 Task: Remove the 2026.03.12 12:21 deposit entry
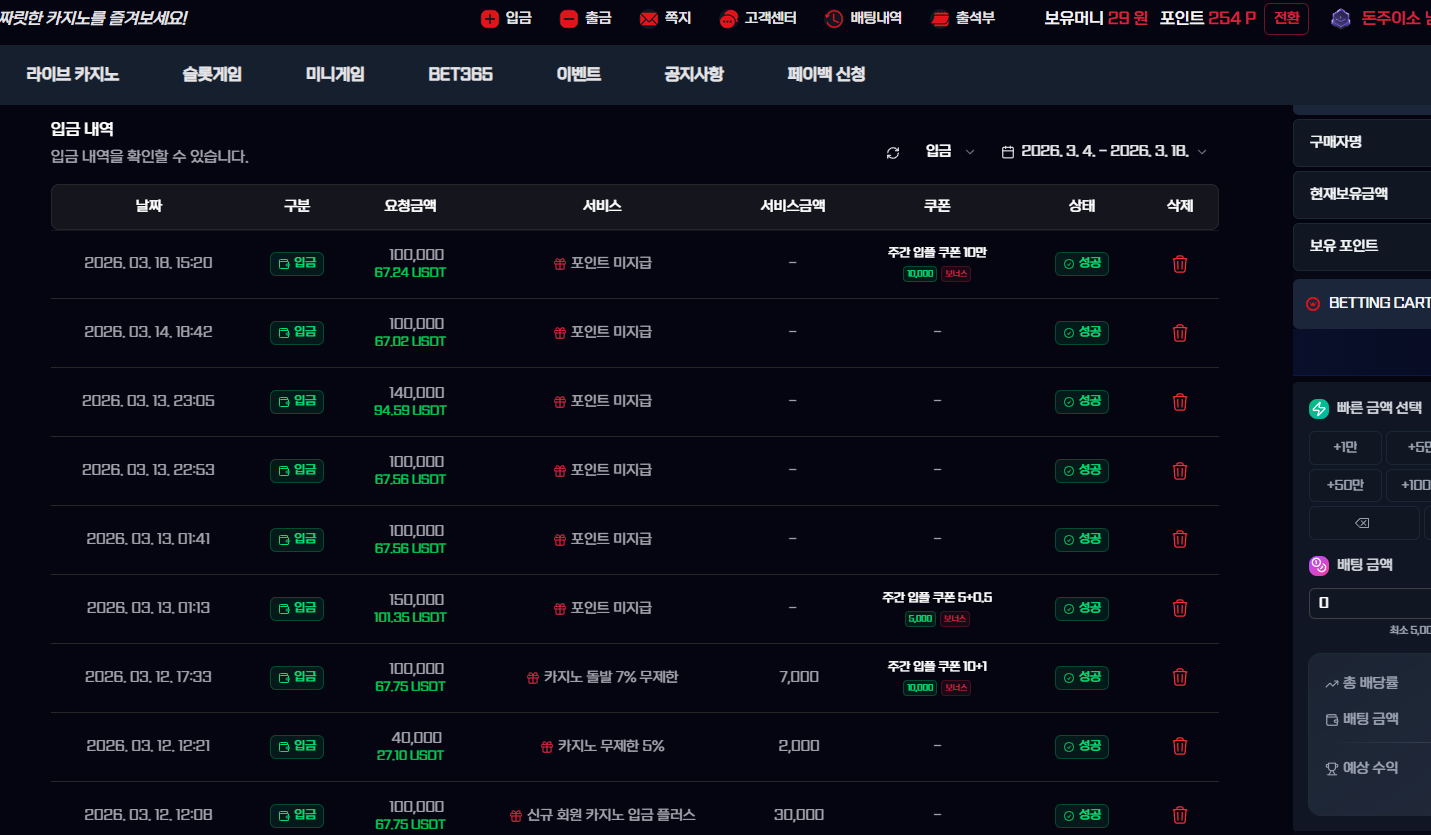(1179, 746)
